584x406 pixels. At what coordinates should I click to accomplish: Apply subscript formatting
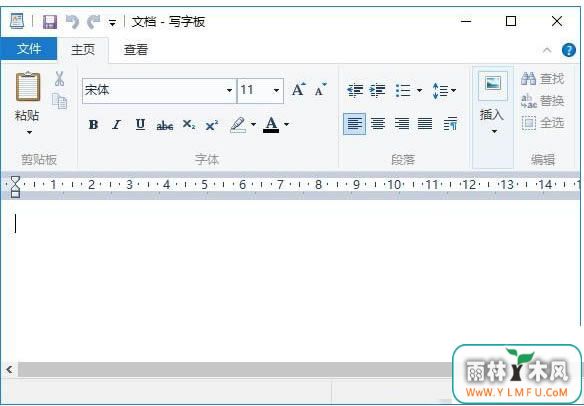pos(188,125)
